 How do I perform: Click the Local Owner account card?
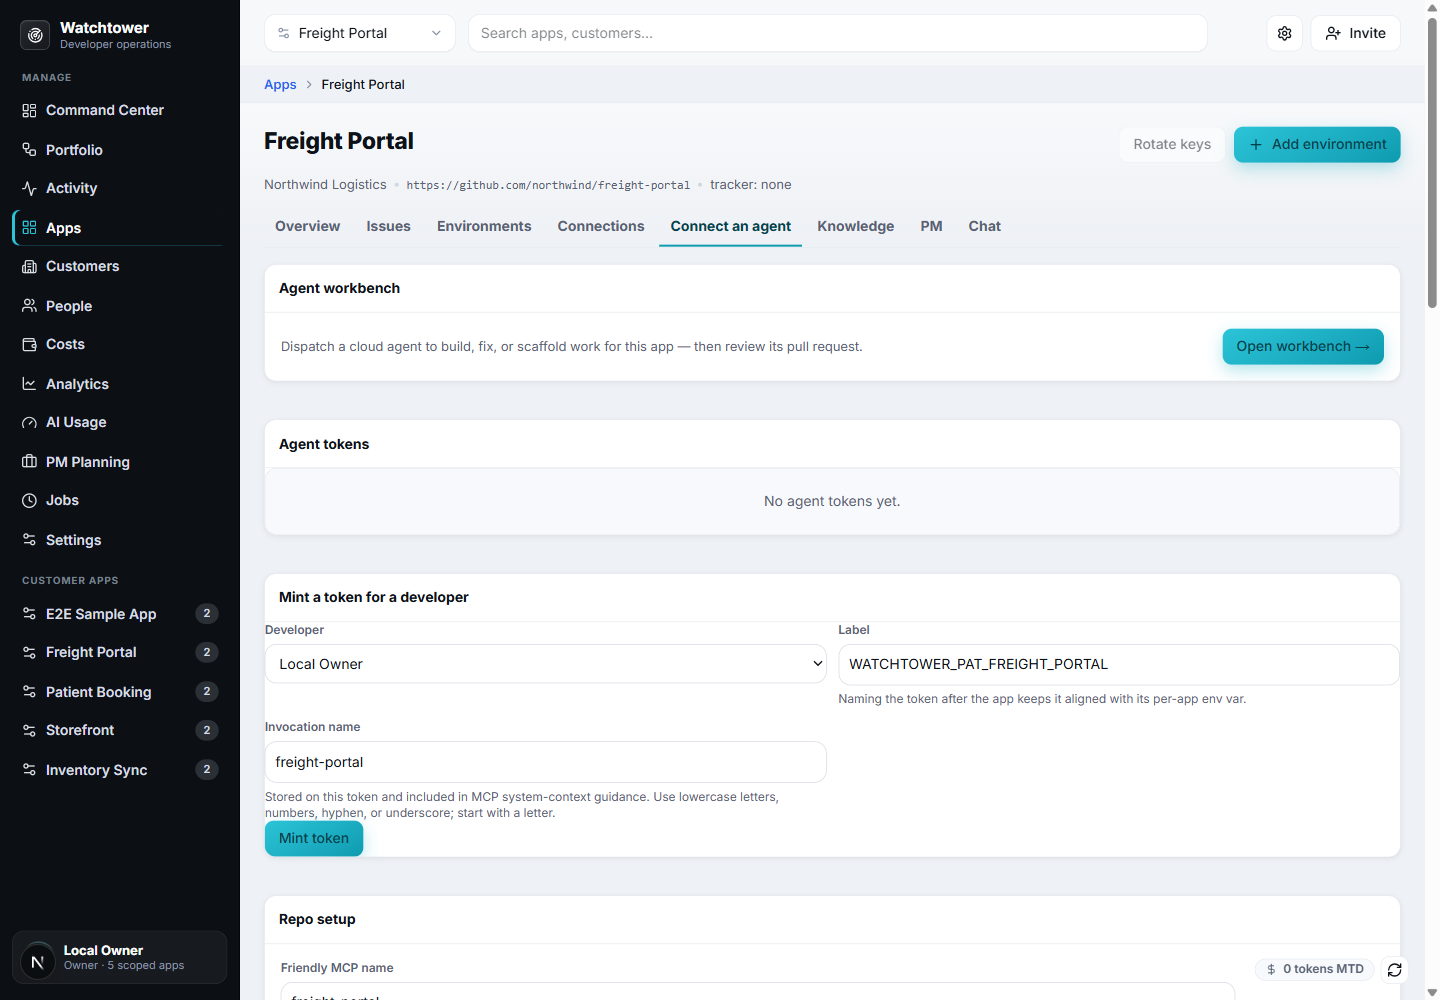pyautogui.click(x=120, y=958)
